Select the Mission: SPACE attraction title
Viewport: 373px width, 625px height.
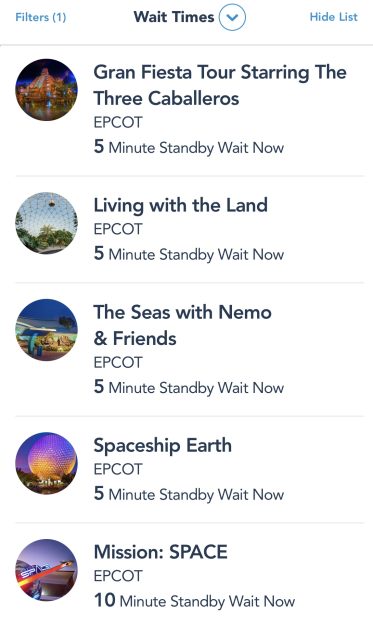coord(161,552)
